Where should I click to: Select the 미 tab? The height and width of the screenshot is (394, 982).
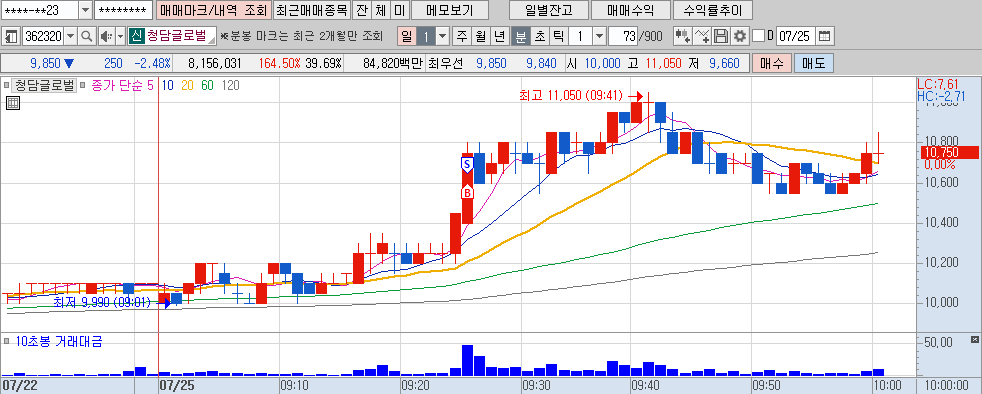pos(400,10)
